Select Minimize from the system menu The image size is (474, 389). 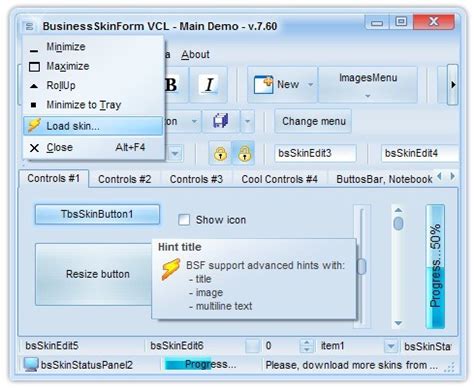[x=93, y=47]
